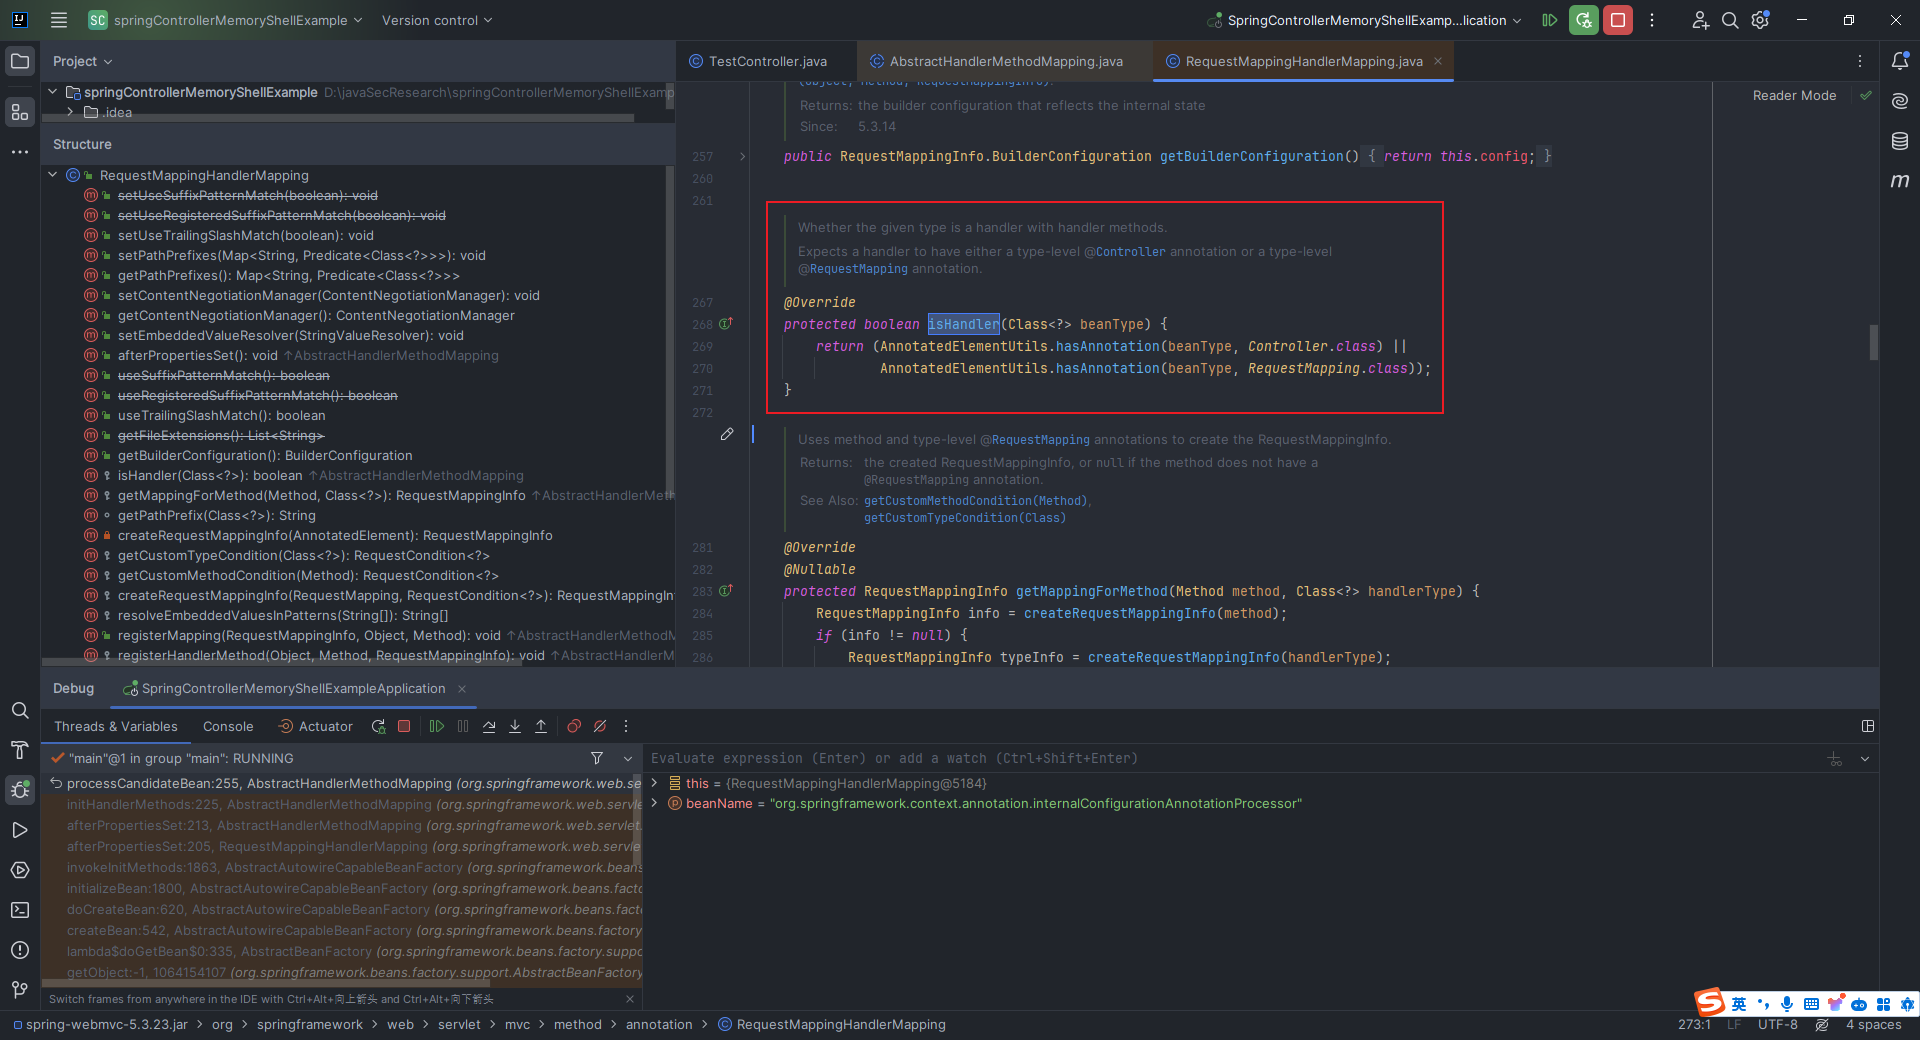Screen dimensions: 1920x1040
Task: Expand 'this' variable node
Action: (655, 783)
